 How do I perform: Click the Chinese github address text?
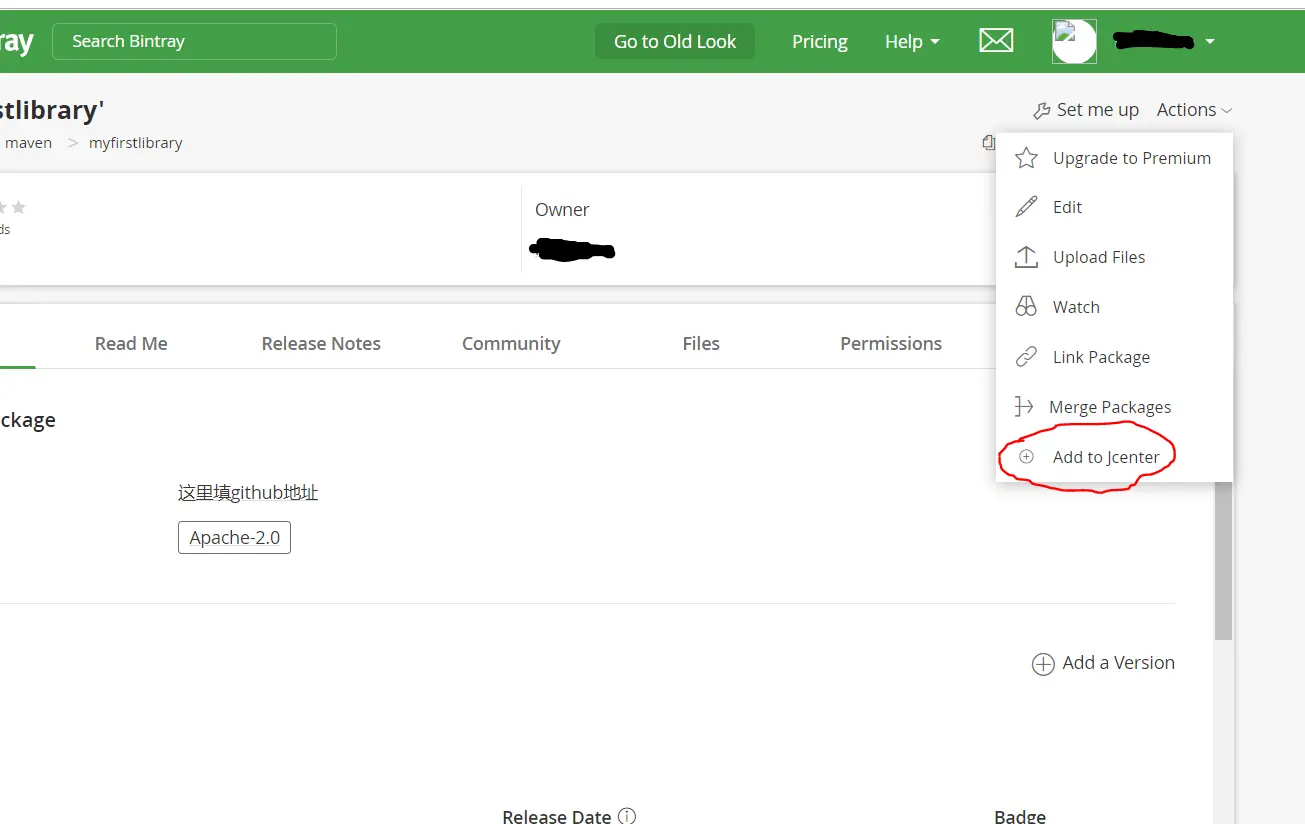[x=248, y=493]
